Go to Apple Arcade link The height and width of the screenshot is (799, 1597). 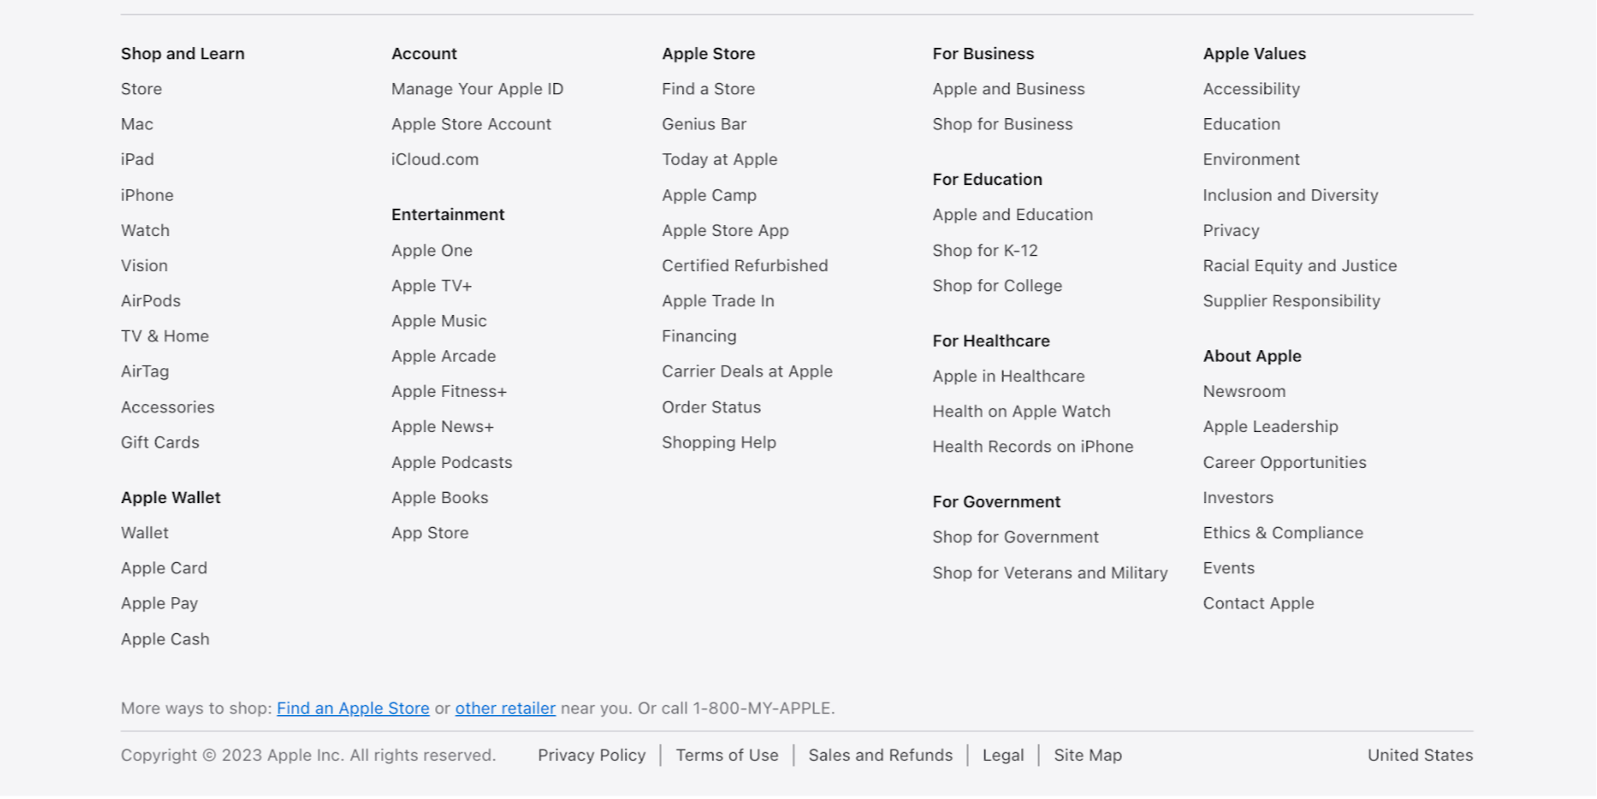pos(443,356)
